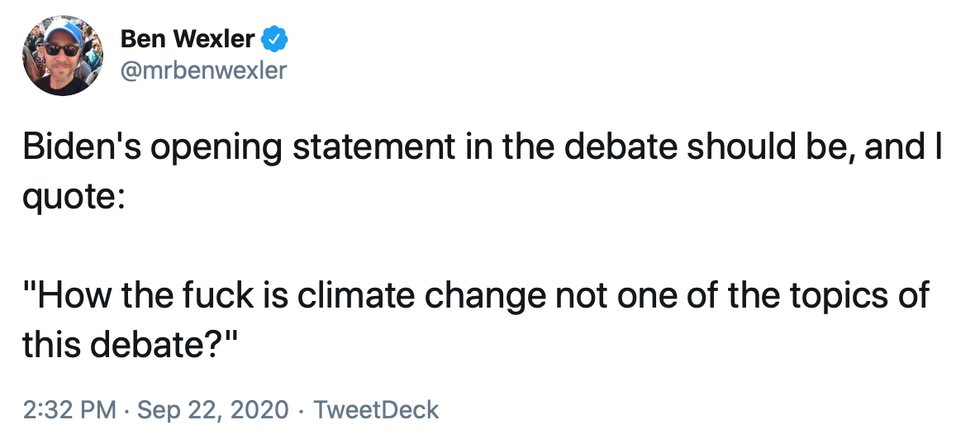Open the @mrbenwexler handle link

click(x=203, y=72)
